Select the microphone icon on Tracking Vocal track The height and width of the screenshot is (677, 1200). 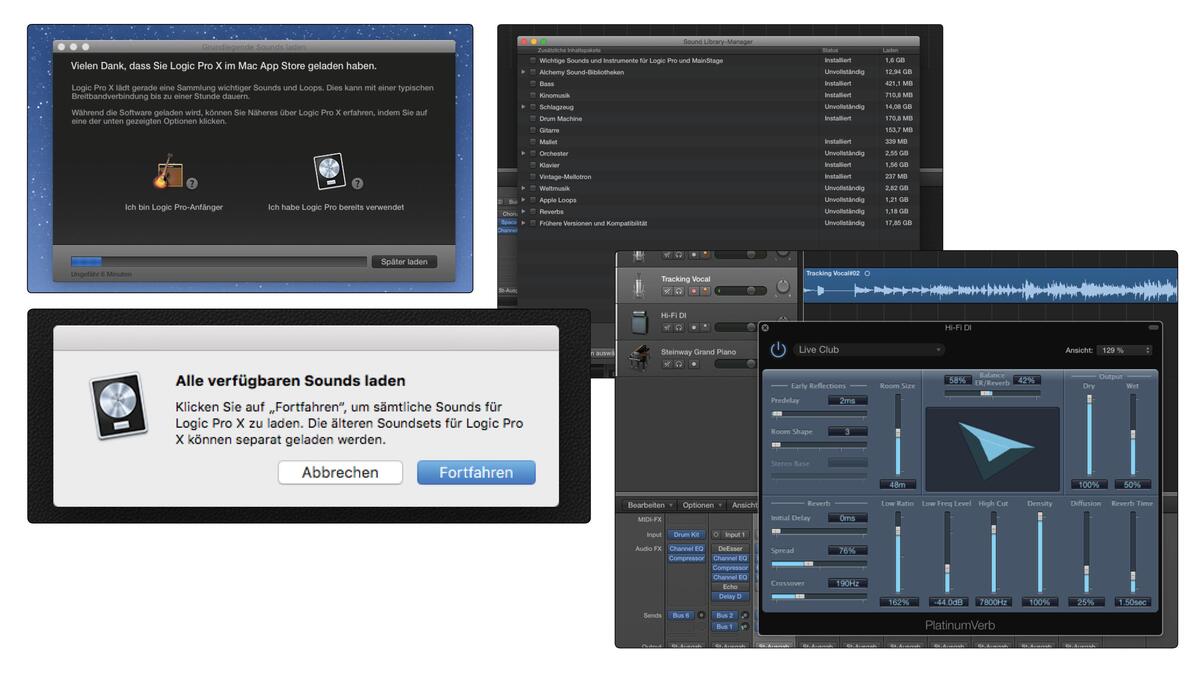coord(639,286)
